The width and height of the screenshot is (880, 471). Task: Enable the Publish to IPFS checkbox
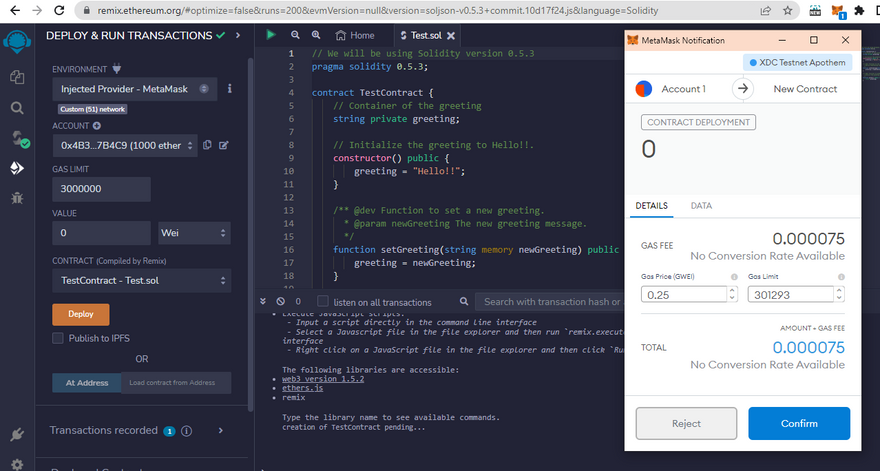(58, 338)
